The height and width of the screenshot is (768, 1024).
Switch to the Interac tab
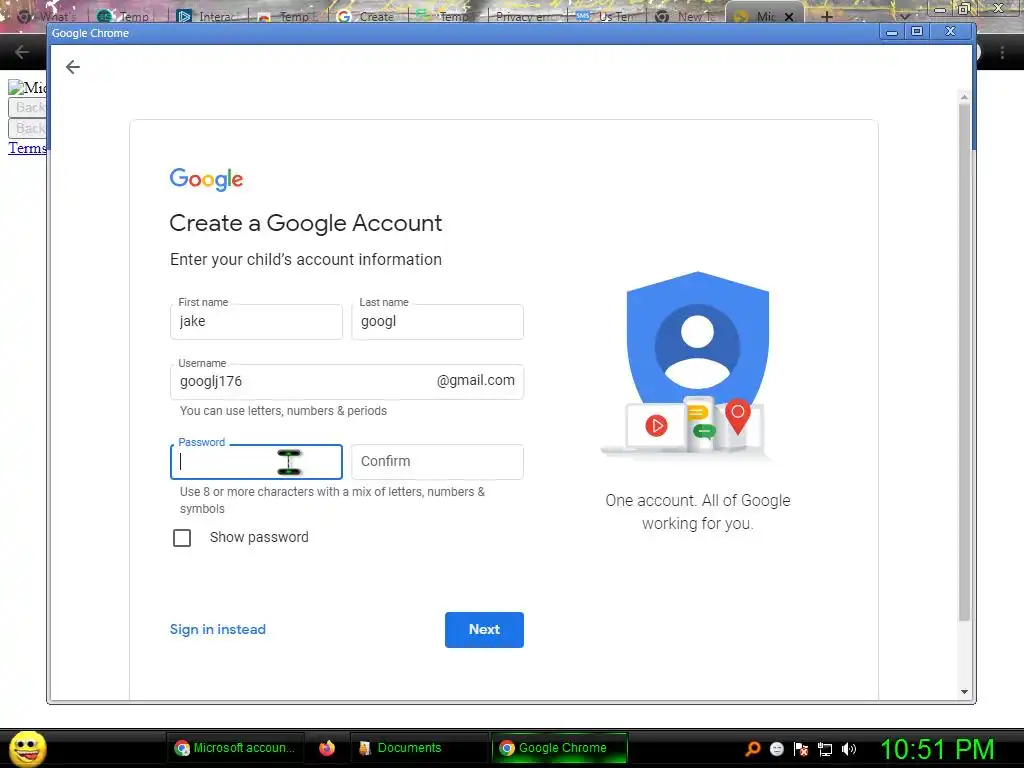(x=209, y=16)
